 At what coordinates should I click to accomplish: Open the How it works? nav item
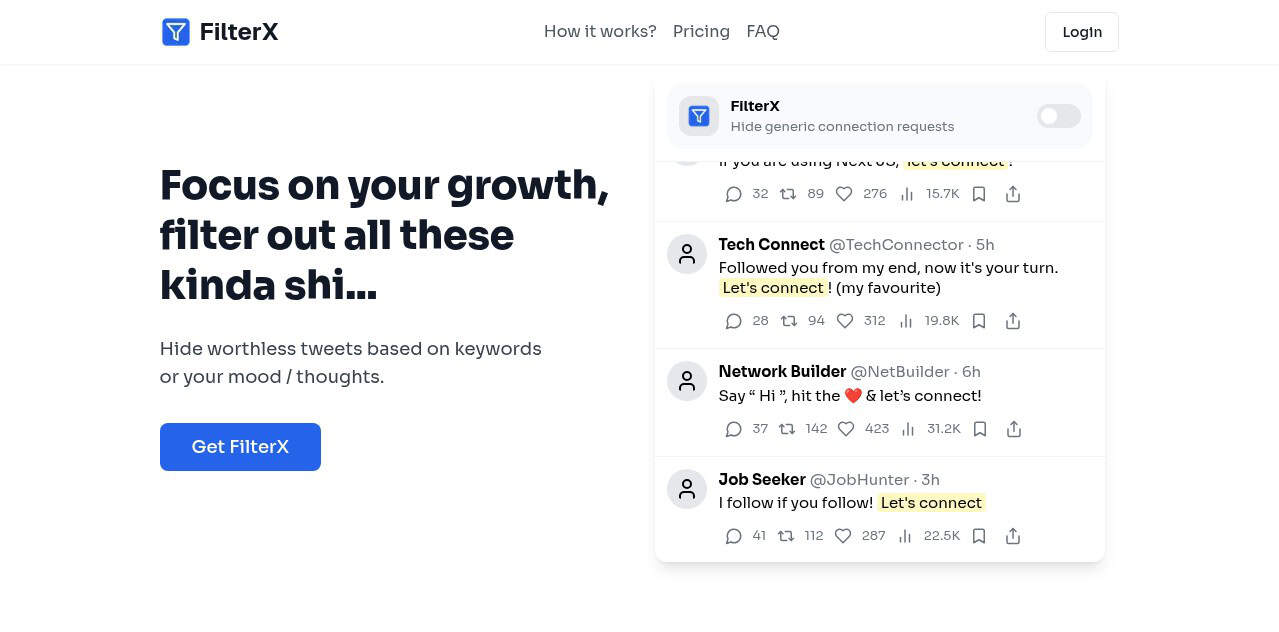pos(600,32)
